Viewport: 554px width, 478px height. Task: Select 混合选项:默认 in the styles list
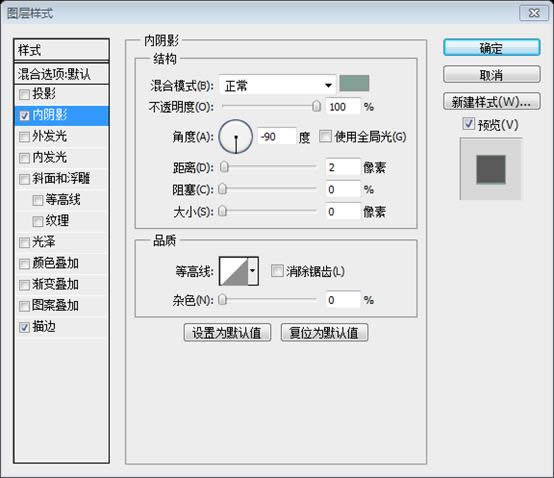61,74
